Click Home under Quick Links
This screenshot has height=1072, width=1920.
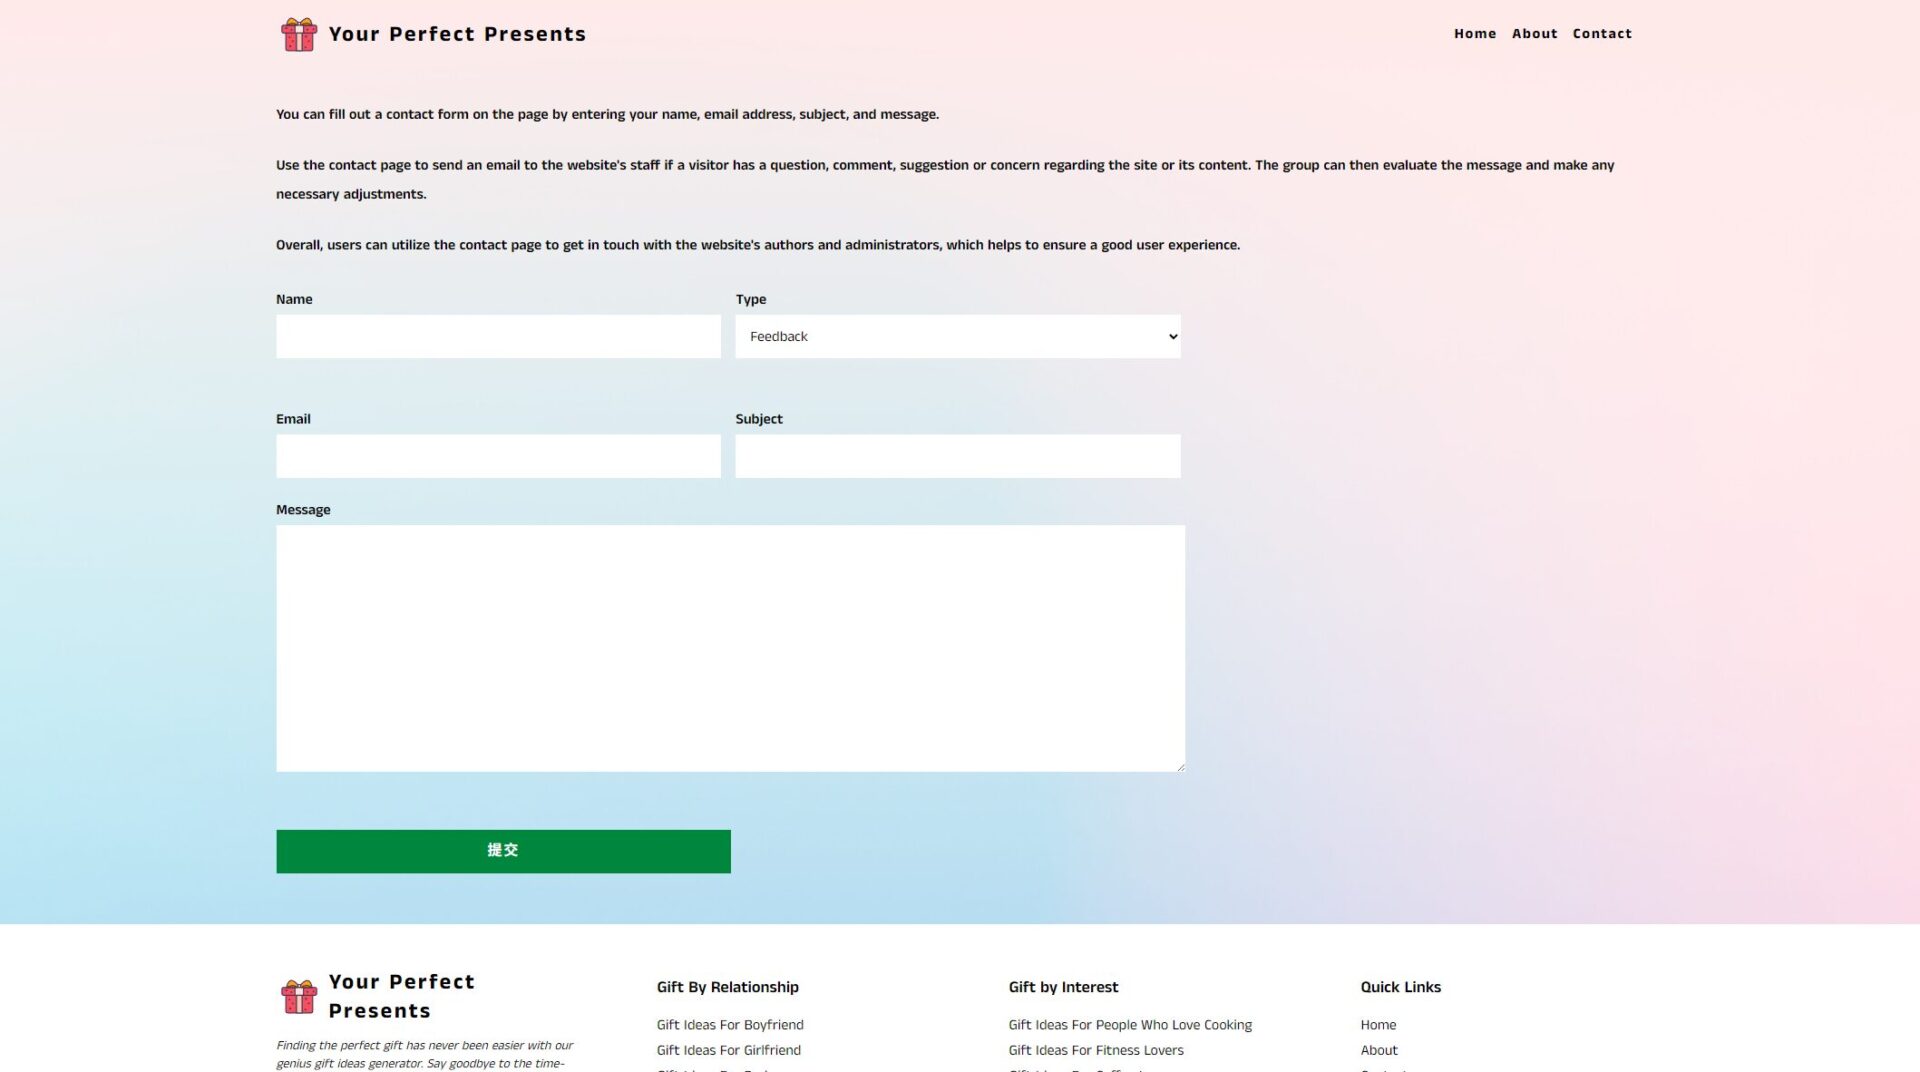point(1377,1025)
